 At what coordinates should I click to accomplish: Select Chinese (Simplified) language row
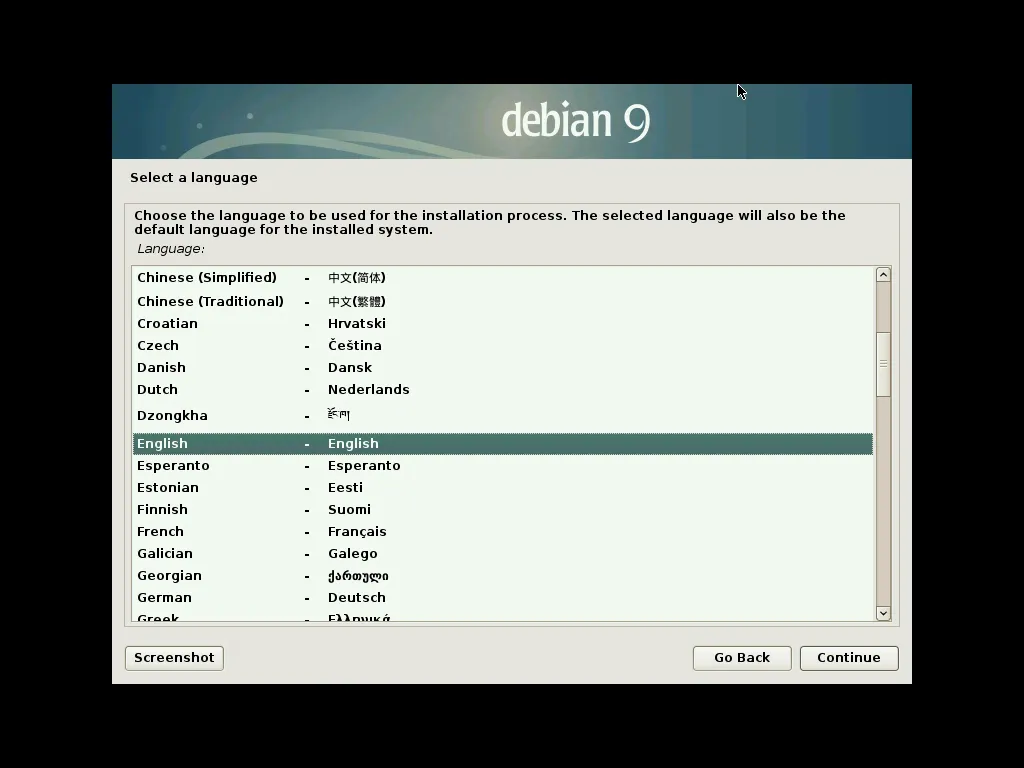click(x=503, y=278)
